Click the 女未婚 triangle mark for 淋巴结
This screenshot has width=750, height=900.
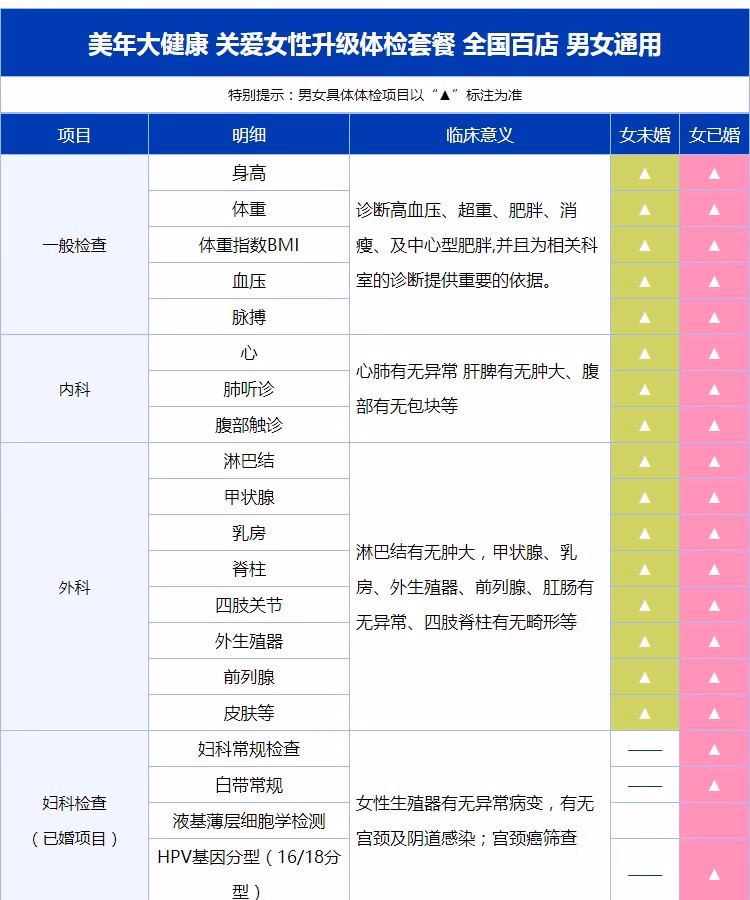644,461
